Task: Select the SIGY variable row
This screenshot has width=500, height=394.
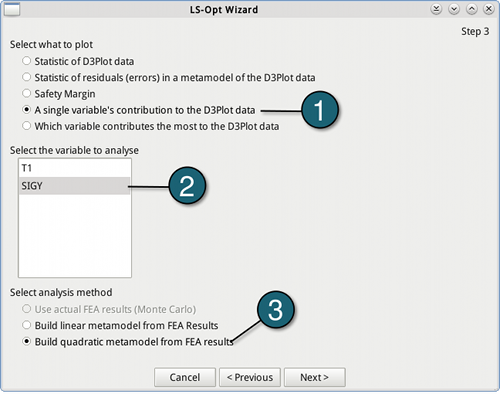Action: pyautogui.click(x=74, y=186)
